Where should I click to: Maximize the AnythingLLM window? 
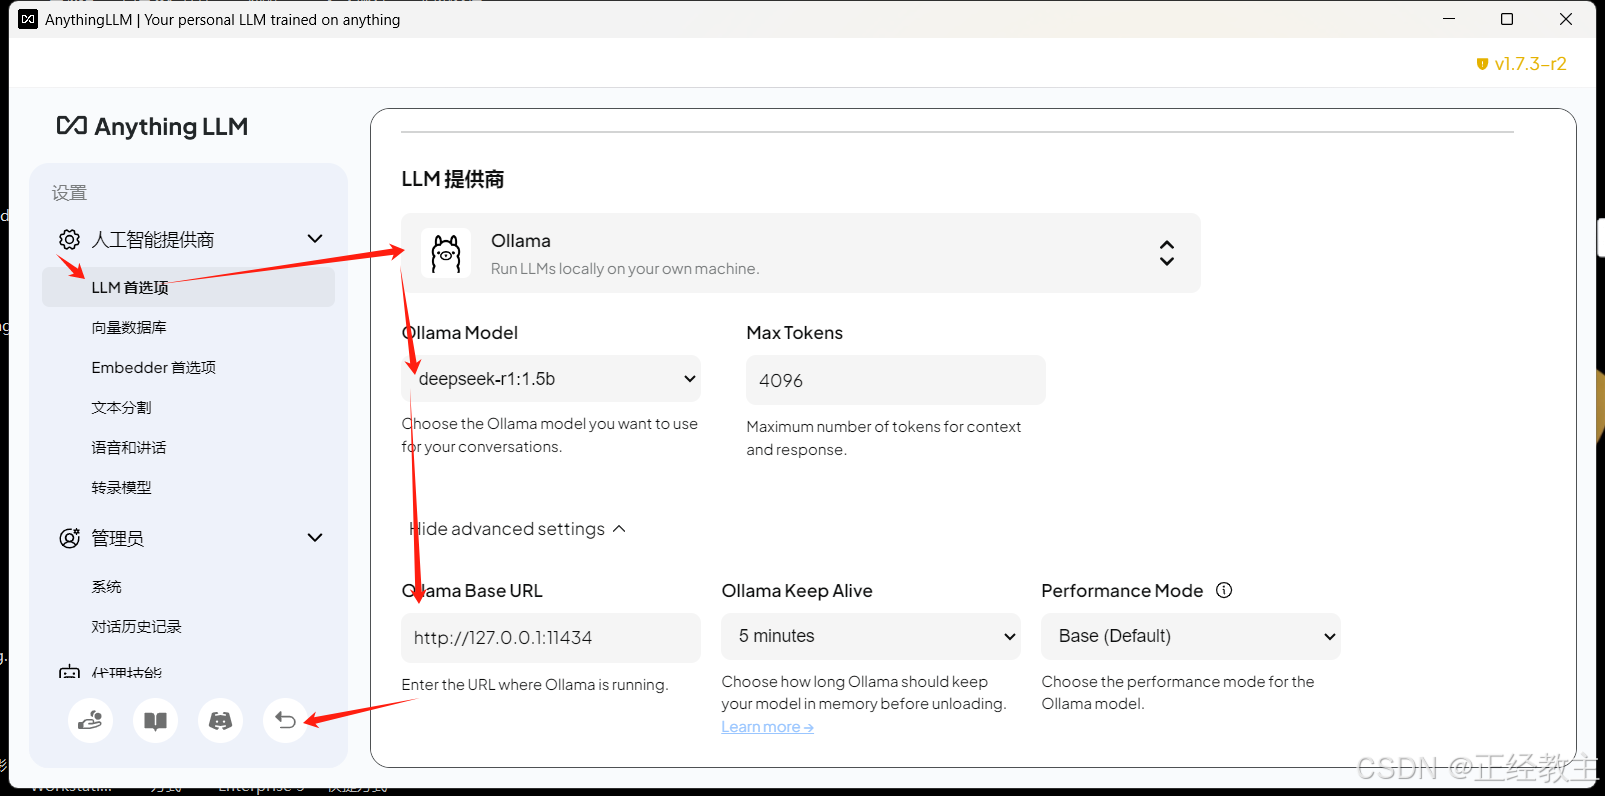tap(1507, 19)
